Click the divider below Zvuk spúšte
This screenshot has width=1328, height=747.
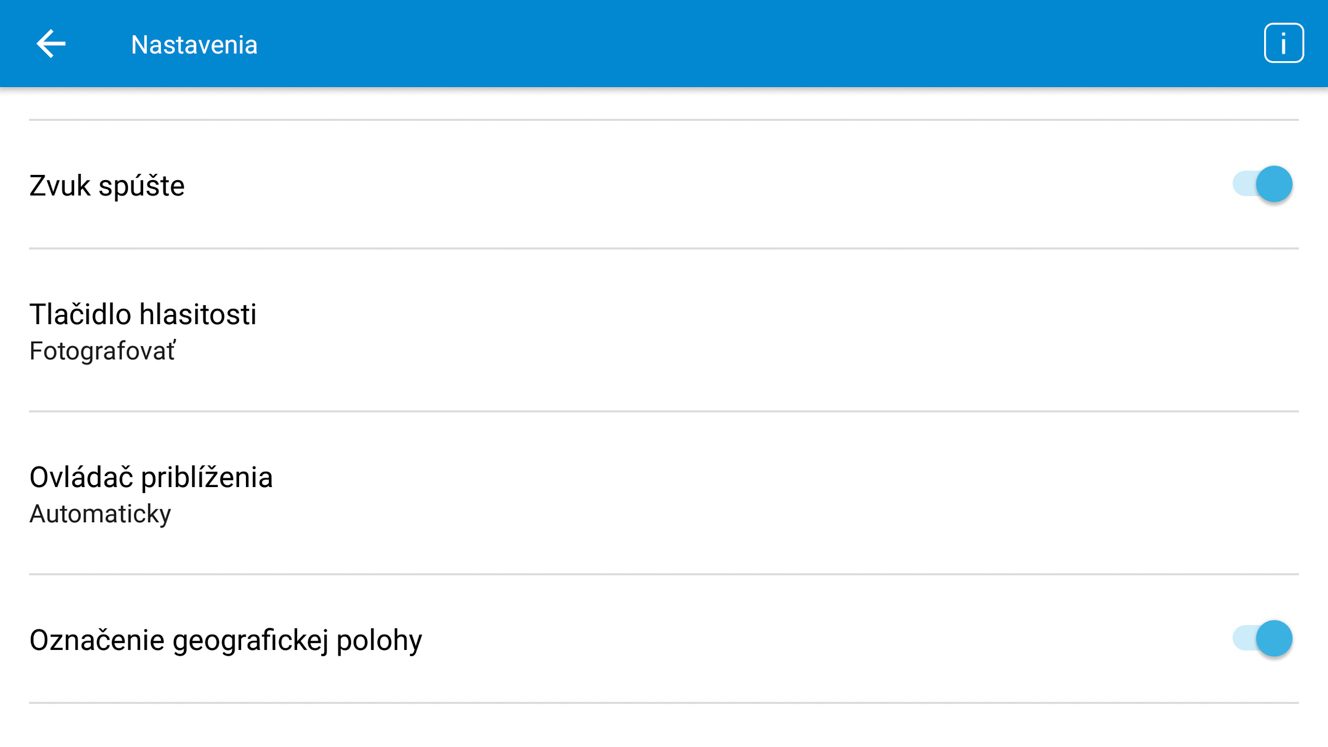point(664,248)
